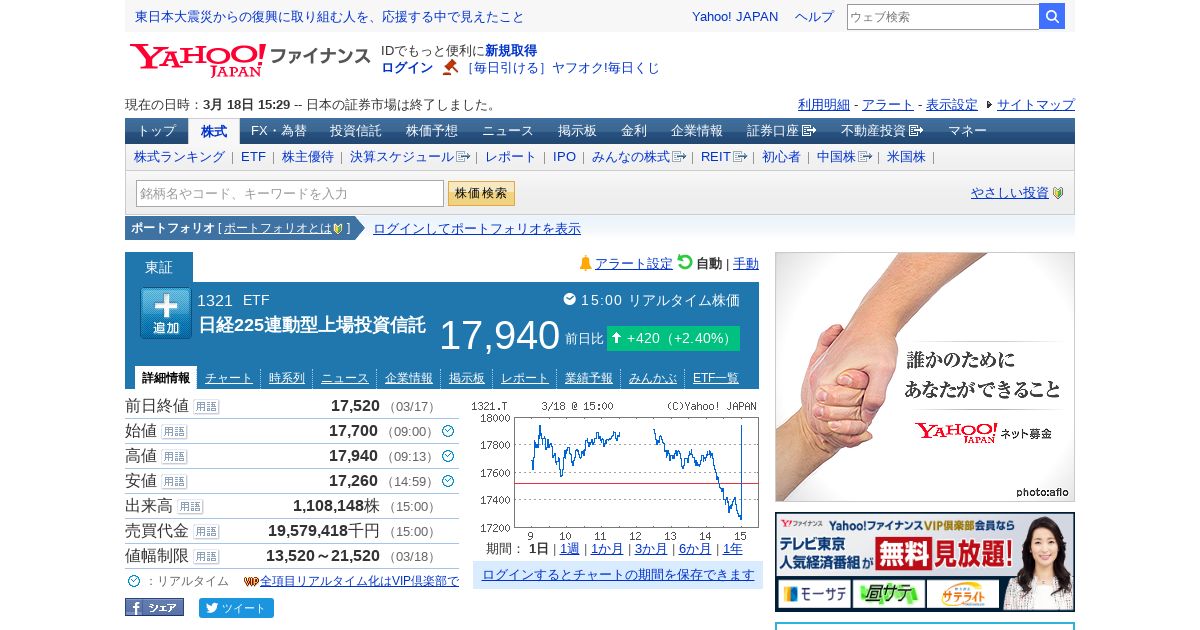Viewport: 1200px width, 630px height.
Task: Click the 株価検索 button
Action: (481, 193)
